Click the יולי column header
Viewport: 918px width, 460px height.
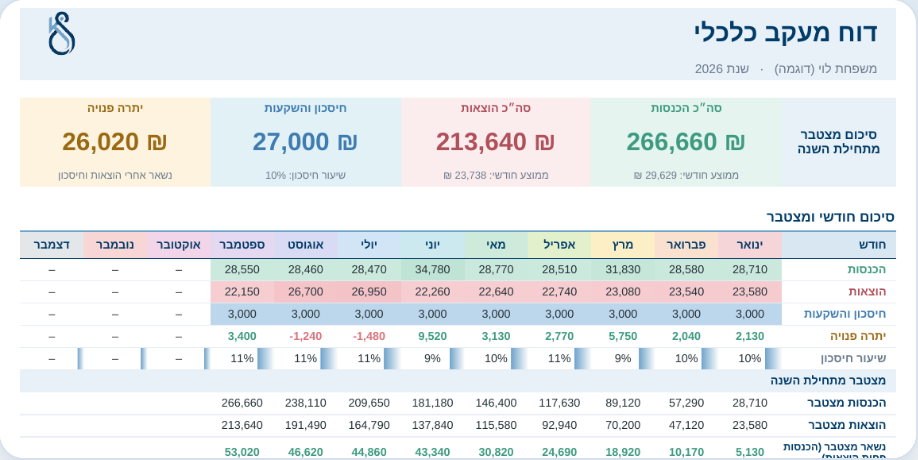point(369,245)
